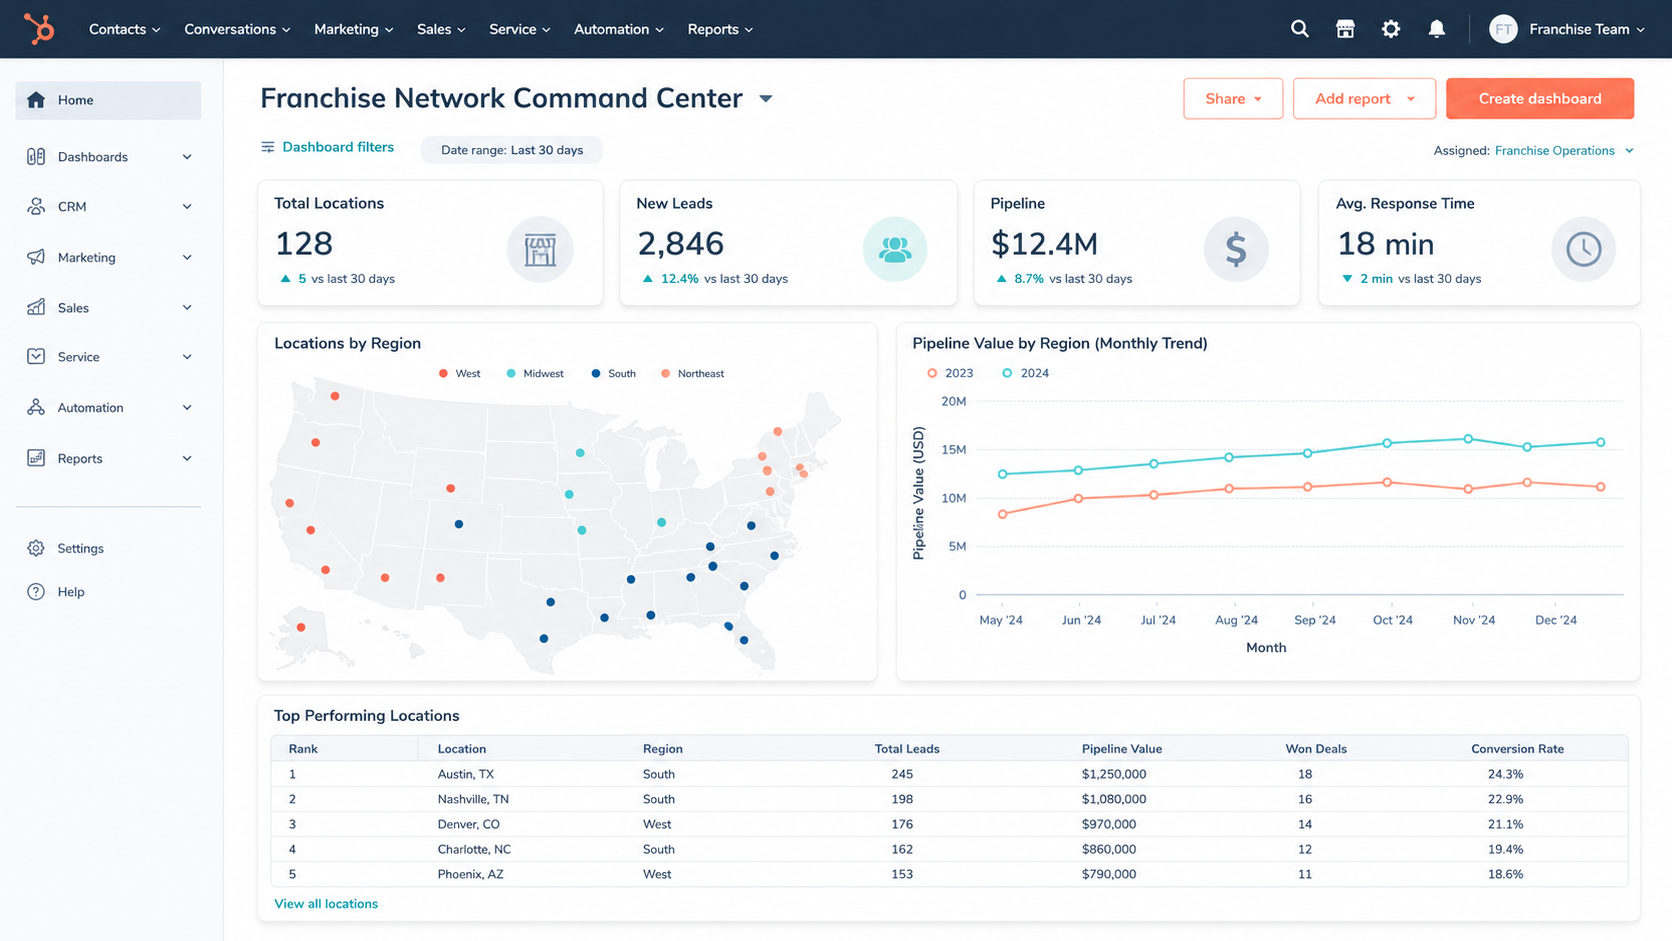
Task: Click the Austin, TX location cell
Action: (x=466, y=774)
